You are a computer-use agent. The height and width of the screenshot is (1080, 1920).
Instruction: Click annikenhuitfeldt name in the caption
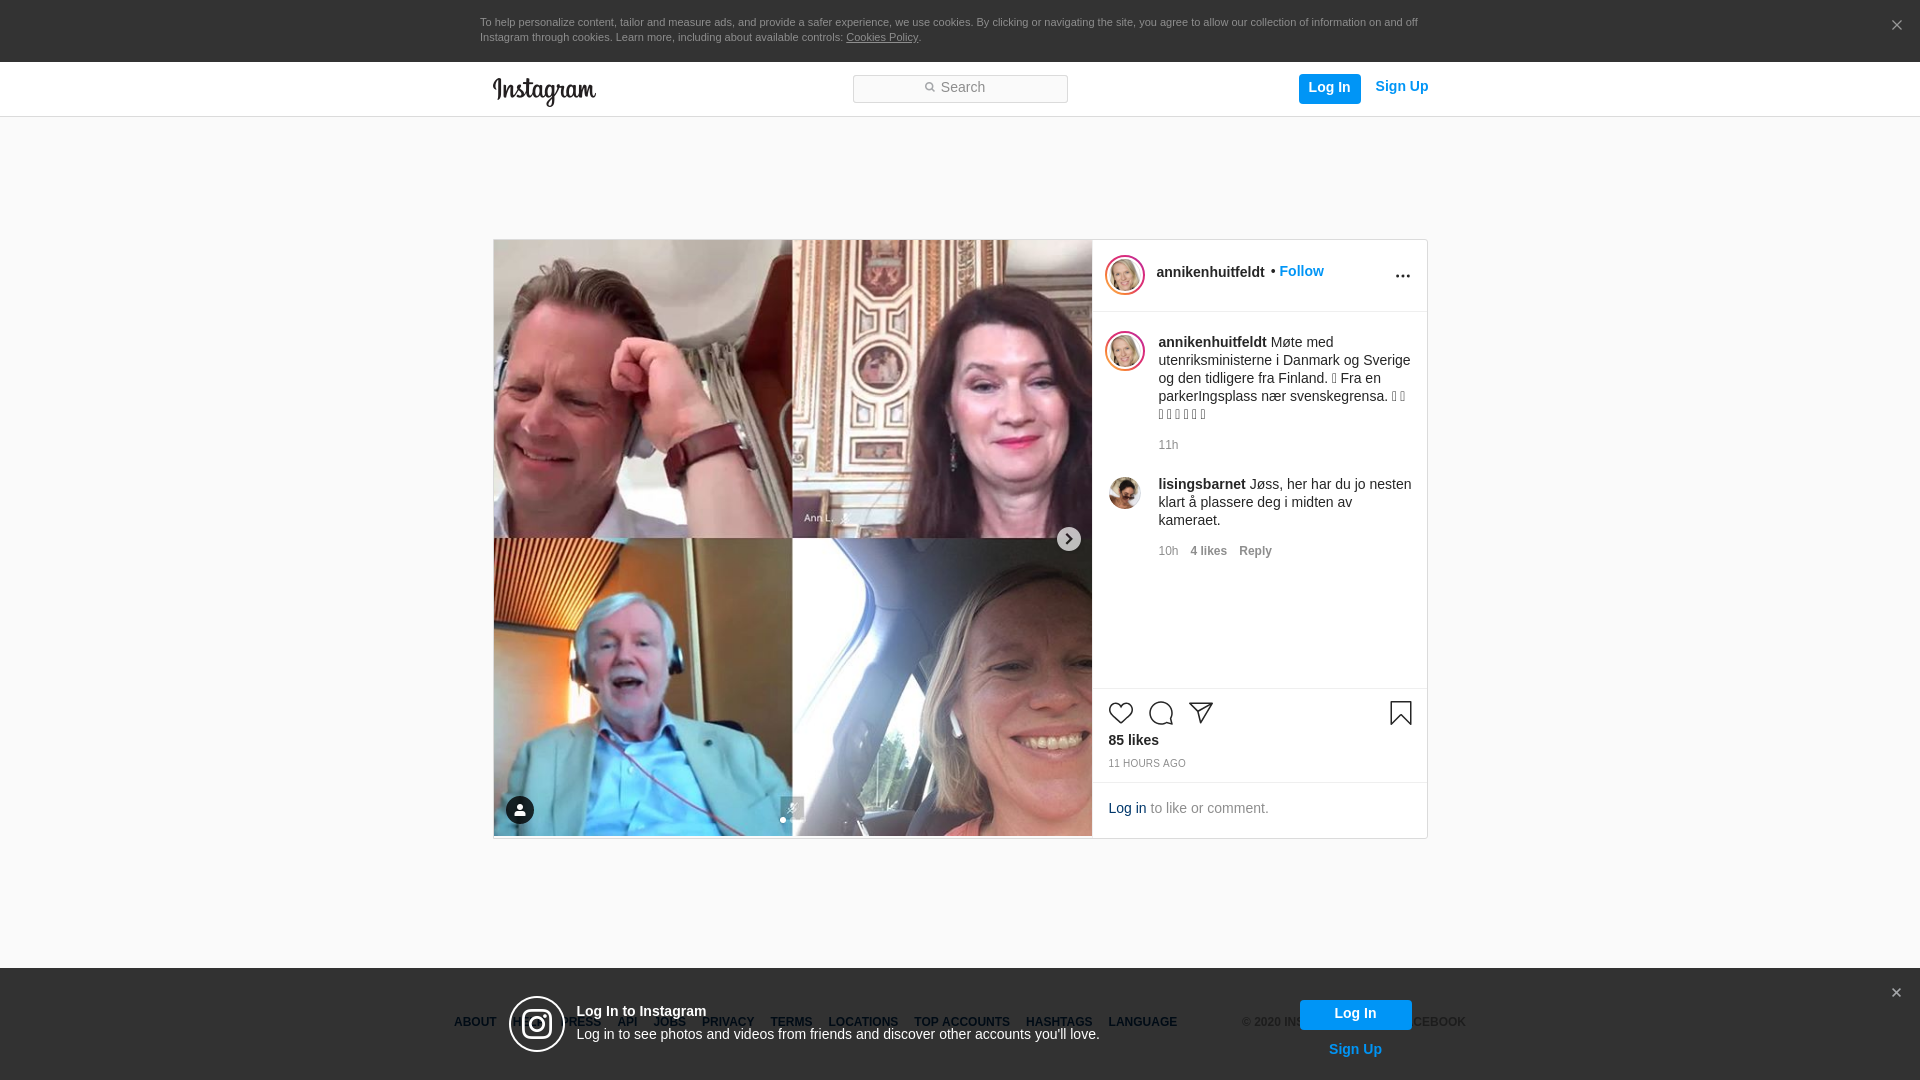coord(1212,342)
